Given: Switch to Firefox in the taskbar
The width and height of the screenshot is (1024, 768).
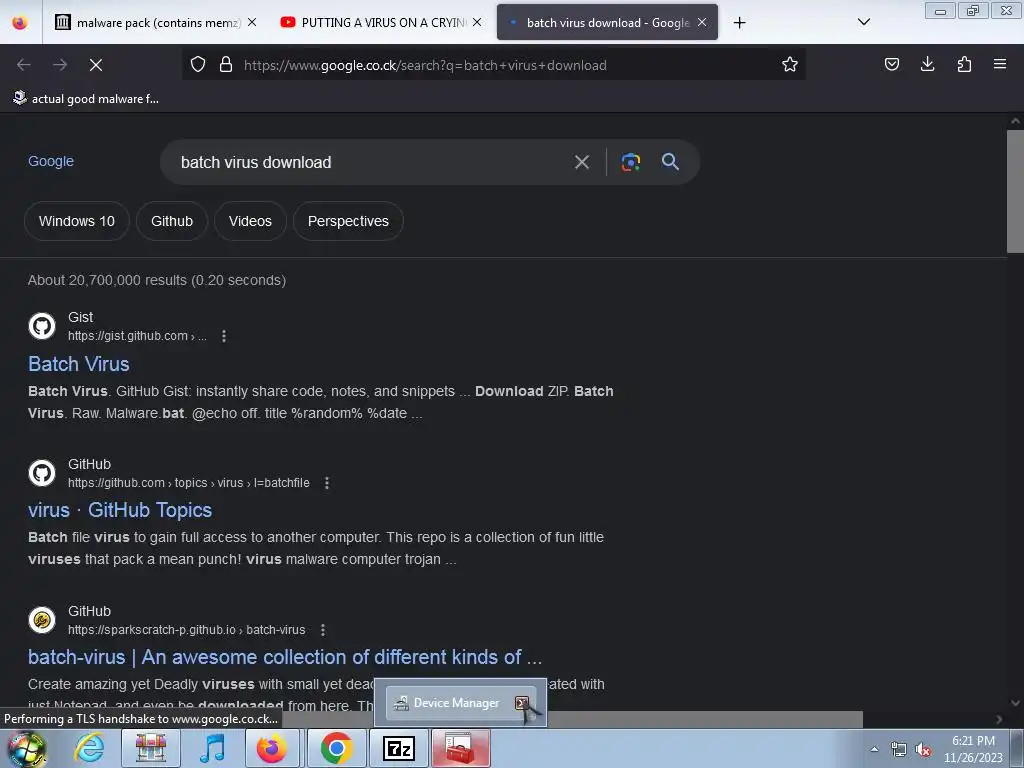Looking at the screenshot, I should point(272,748).
